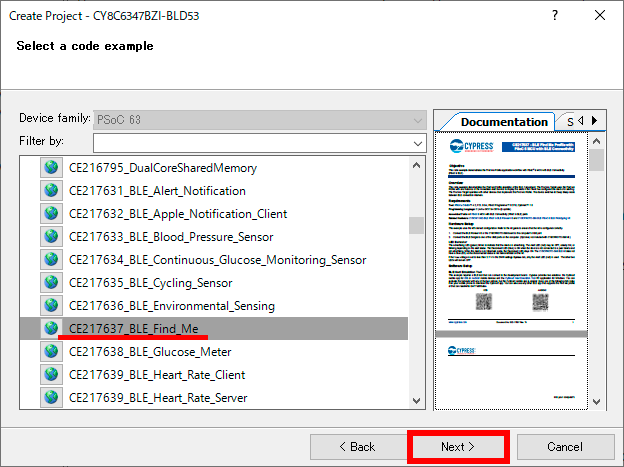Viewport: 624px width, 467px height.
Task: Click globe icon beside CE217631_BLE_Alert_Notification
Action: coord(51,190)
